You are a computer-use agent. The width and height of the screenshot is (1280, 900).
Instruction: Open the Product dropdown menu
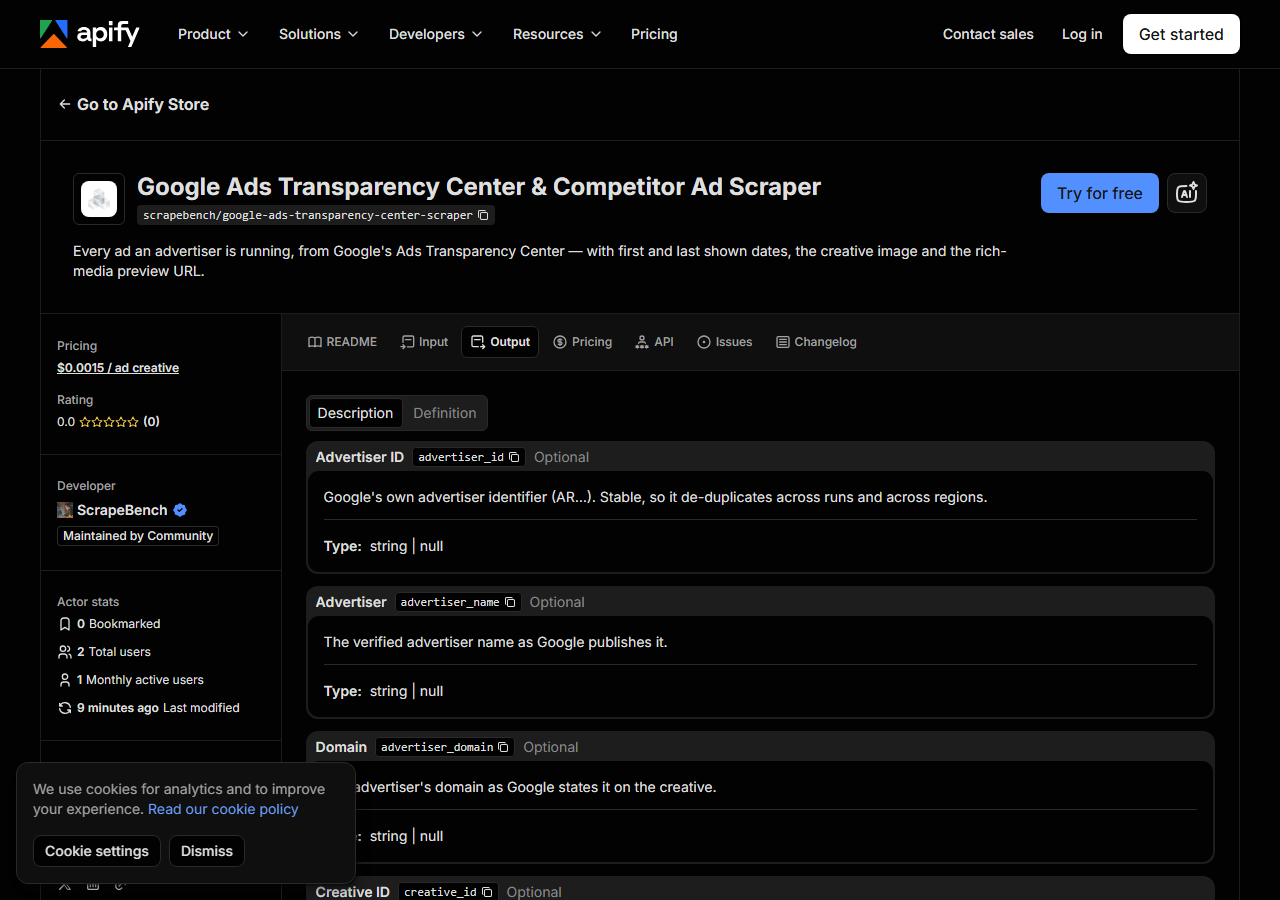pos(212,34)
